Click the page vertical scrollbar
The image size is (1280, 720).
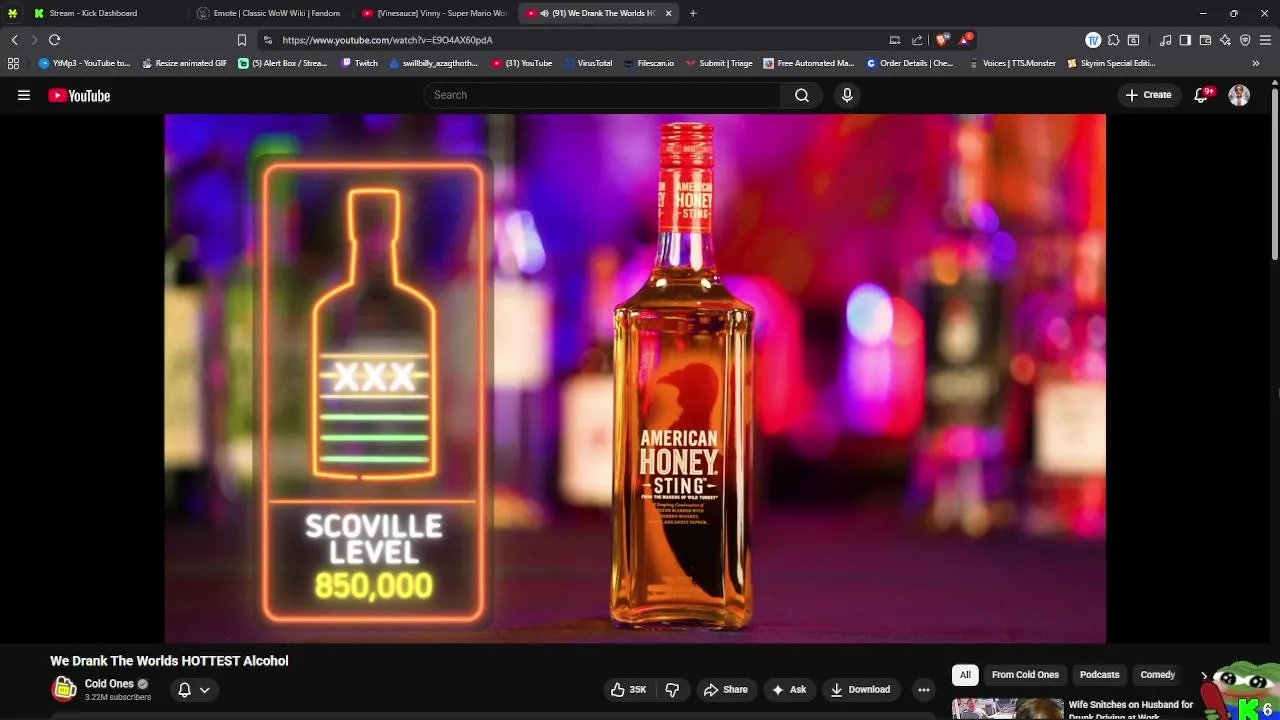pyautogui.click(x=1274, y=175)
